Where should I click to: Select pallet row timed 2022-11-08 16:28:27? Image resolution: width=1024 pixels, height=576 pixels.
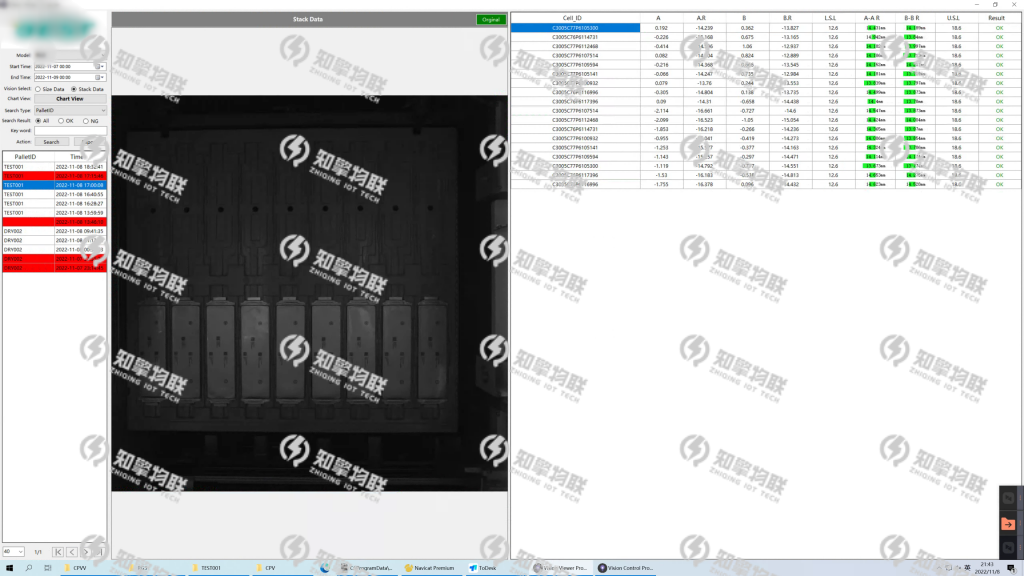click(x=54, y=204)
